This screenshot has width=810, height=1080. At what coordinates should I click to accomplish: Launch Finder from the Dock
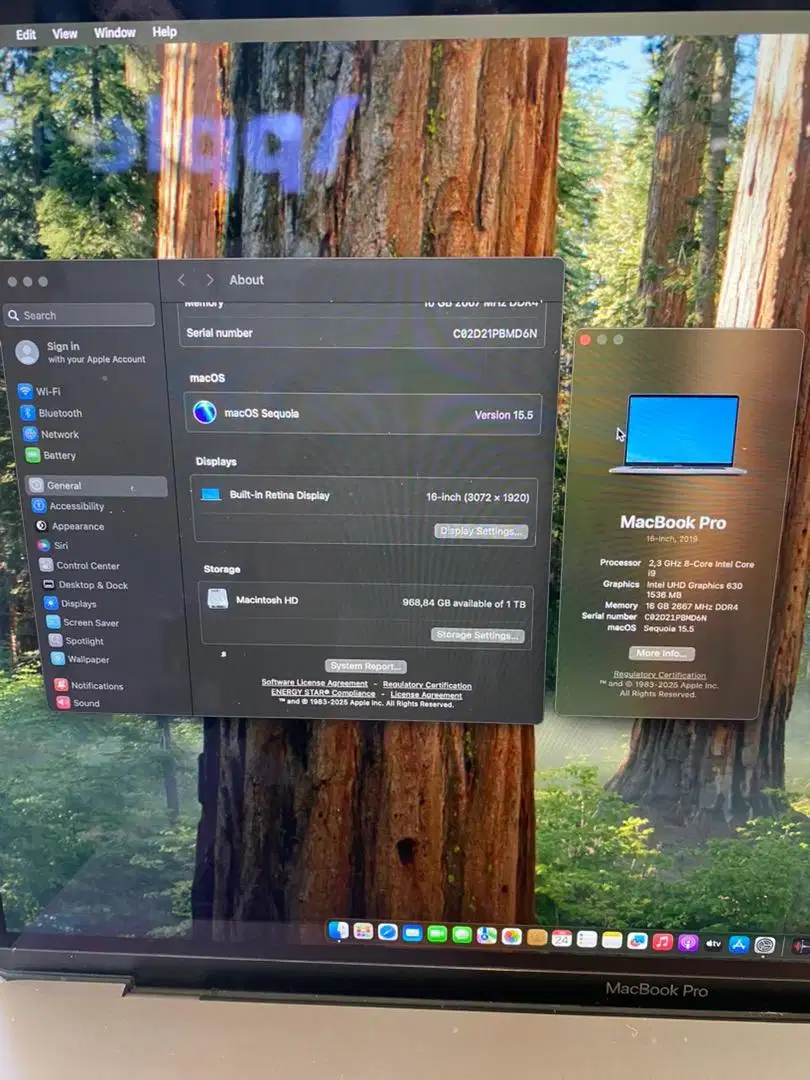pyautogui.click(x=338, y=931)
